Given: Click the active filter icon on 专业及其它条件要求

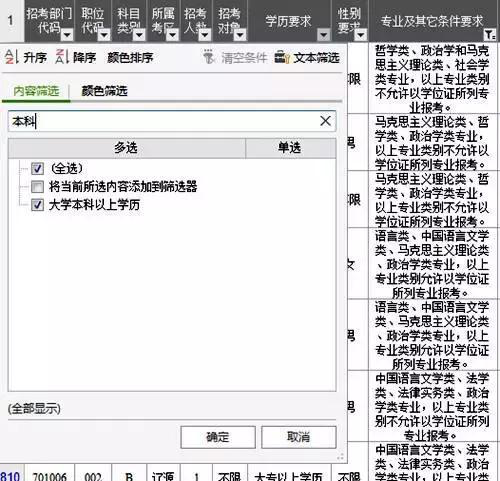Looking at the screenshot, I should [x=489, y=35].
